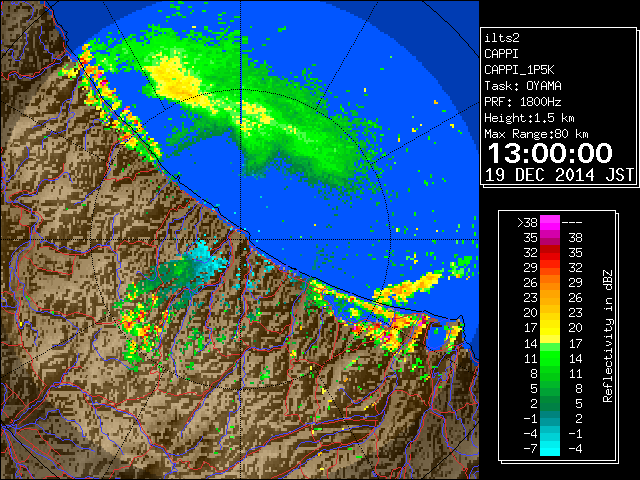
Task: Click the red 32 dBZ legend swatch
Action: coord(550,253)
